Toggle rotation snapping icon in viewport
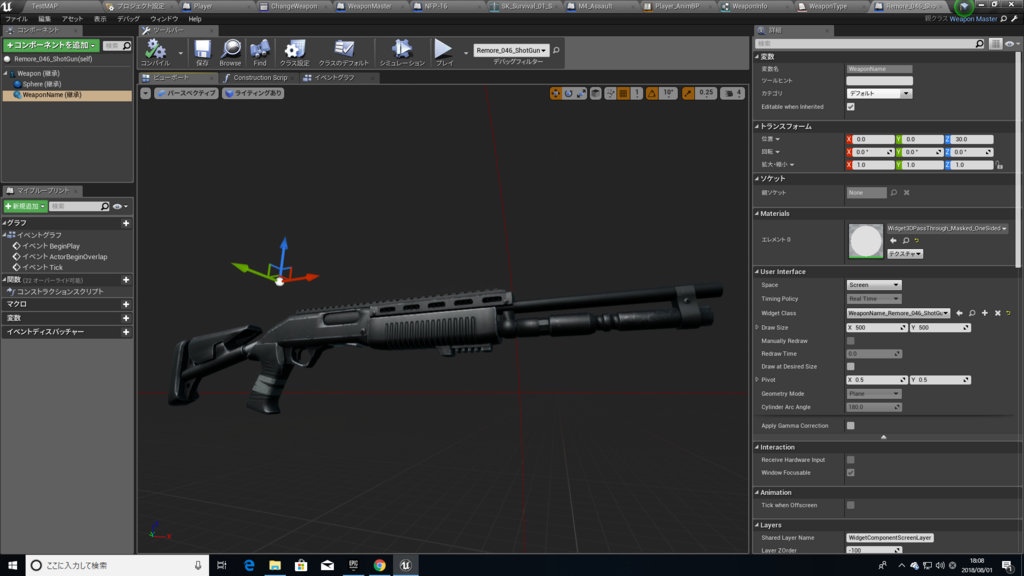Screen dimensions: 1024x576 pos(652,93)
